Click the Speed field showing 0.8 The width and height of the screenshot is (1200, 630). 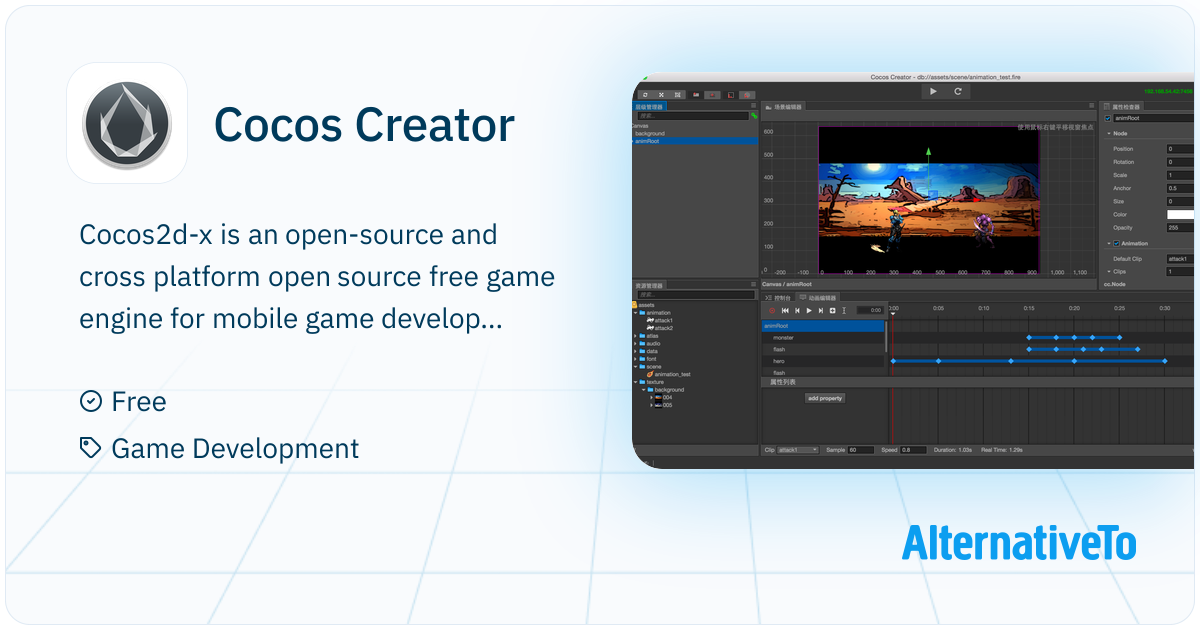point(913,450)
